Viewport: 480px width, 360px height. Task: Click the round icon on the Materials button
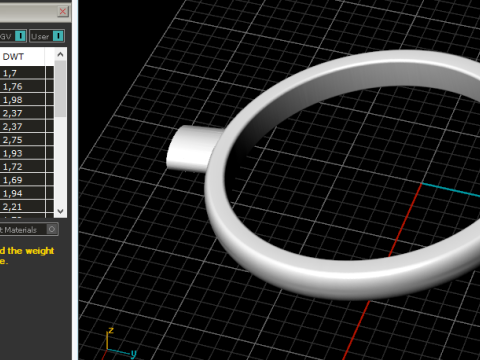[52, 229]
